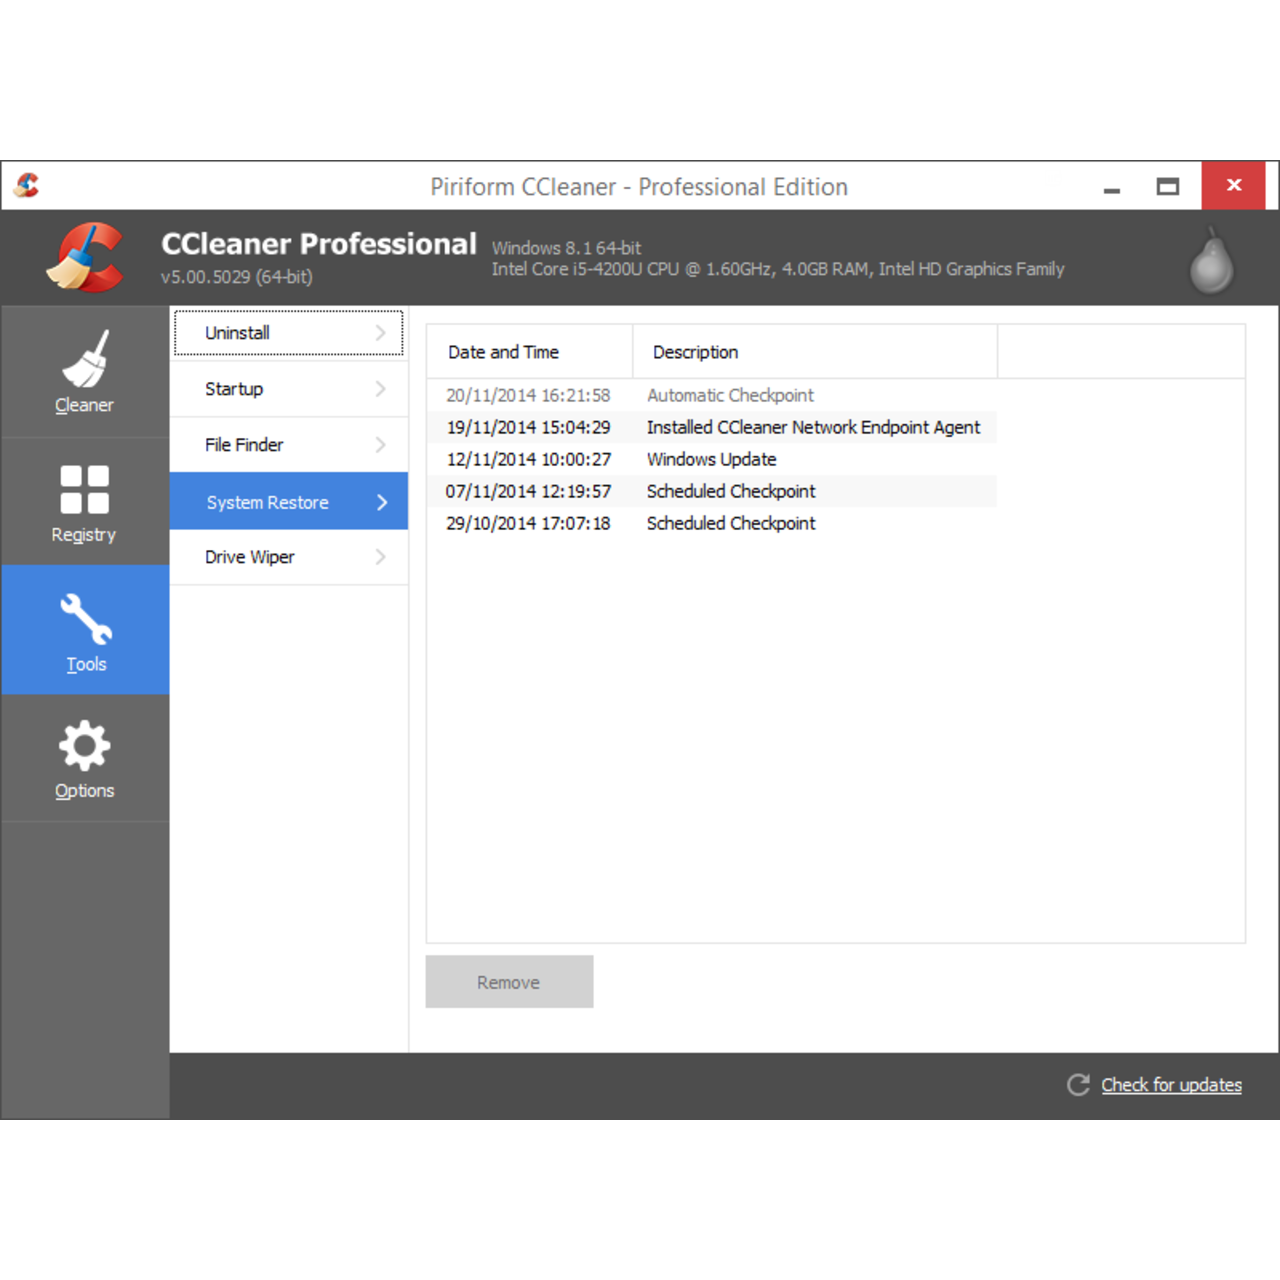The image size is (1280, 1280).
Task: Expand the Drive Wiper chevron
Action: pos(383,557)
